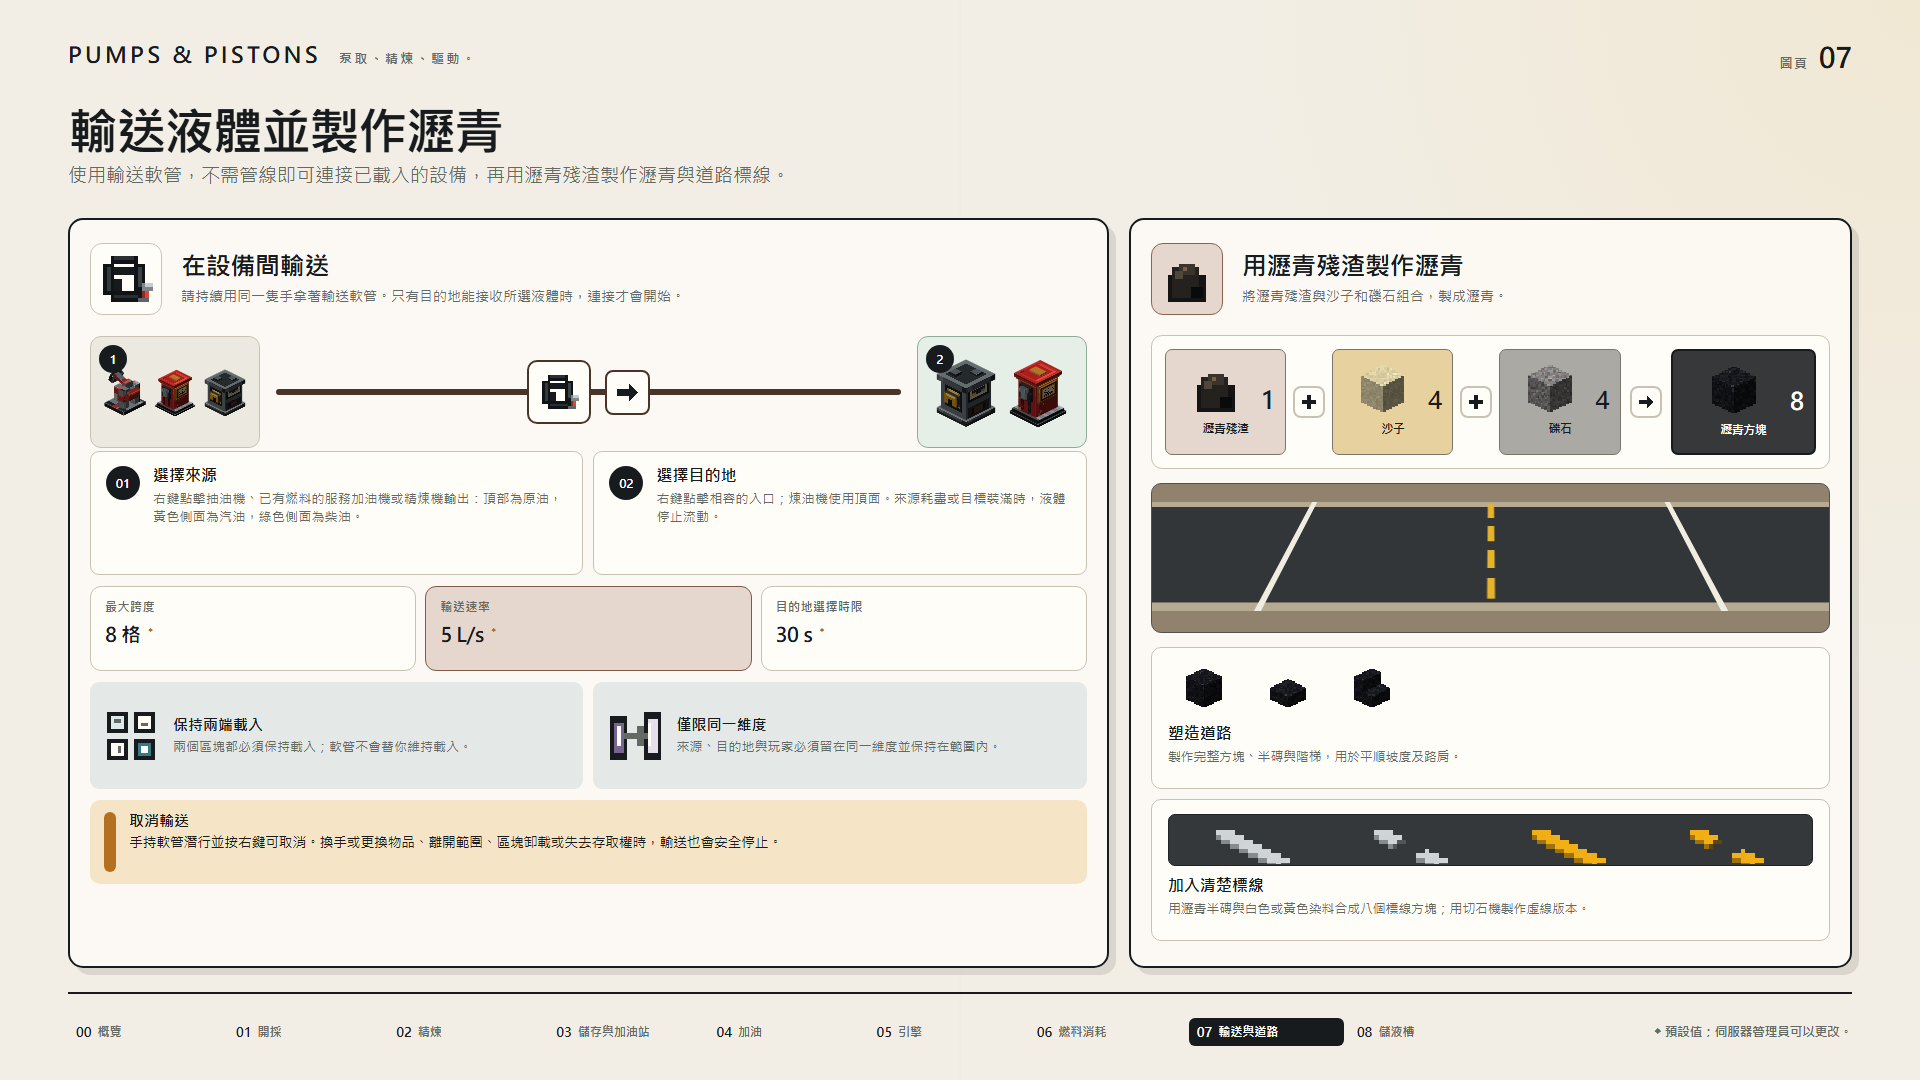Click the 礫石 gravel ingredient tile
Viewport: 1920px width, 1080px height.
click(1559, 402)
